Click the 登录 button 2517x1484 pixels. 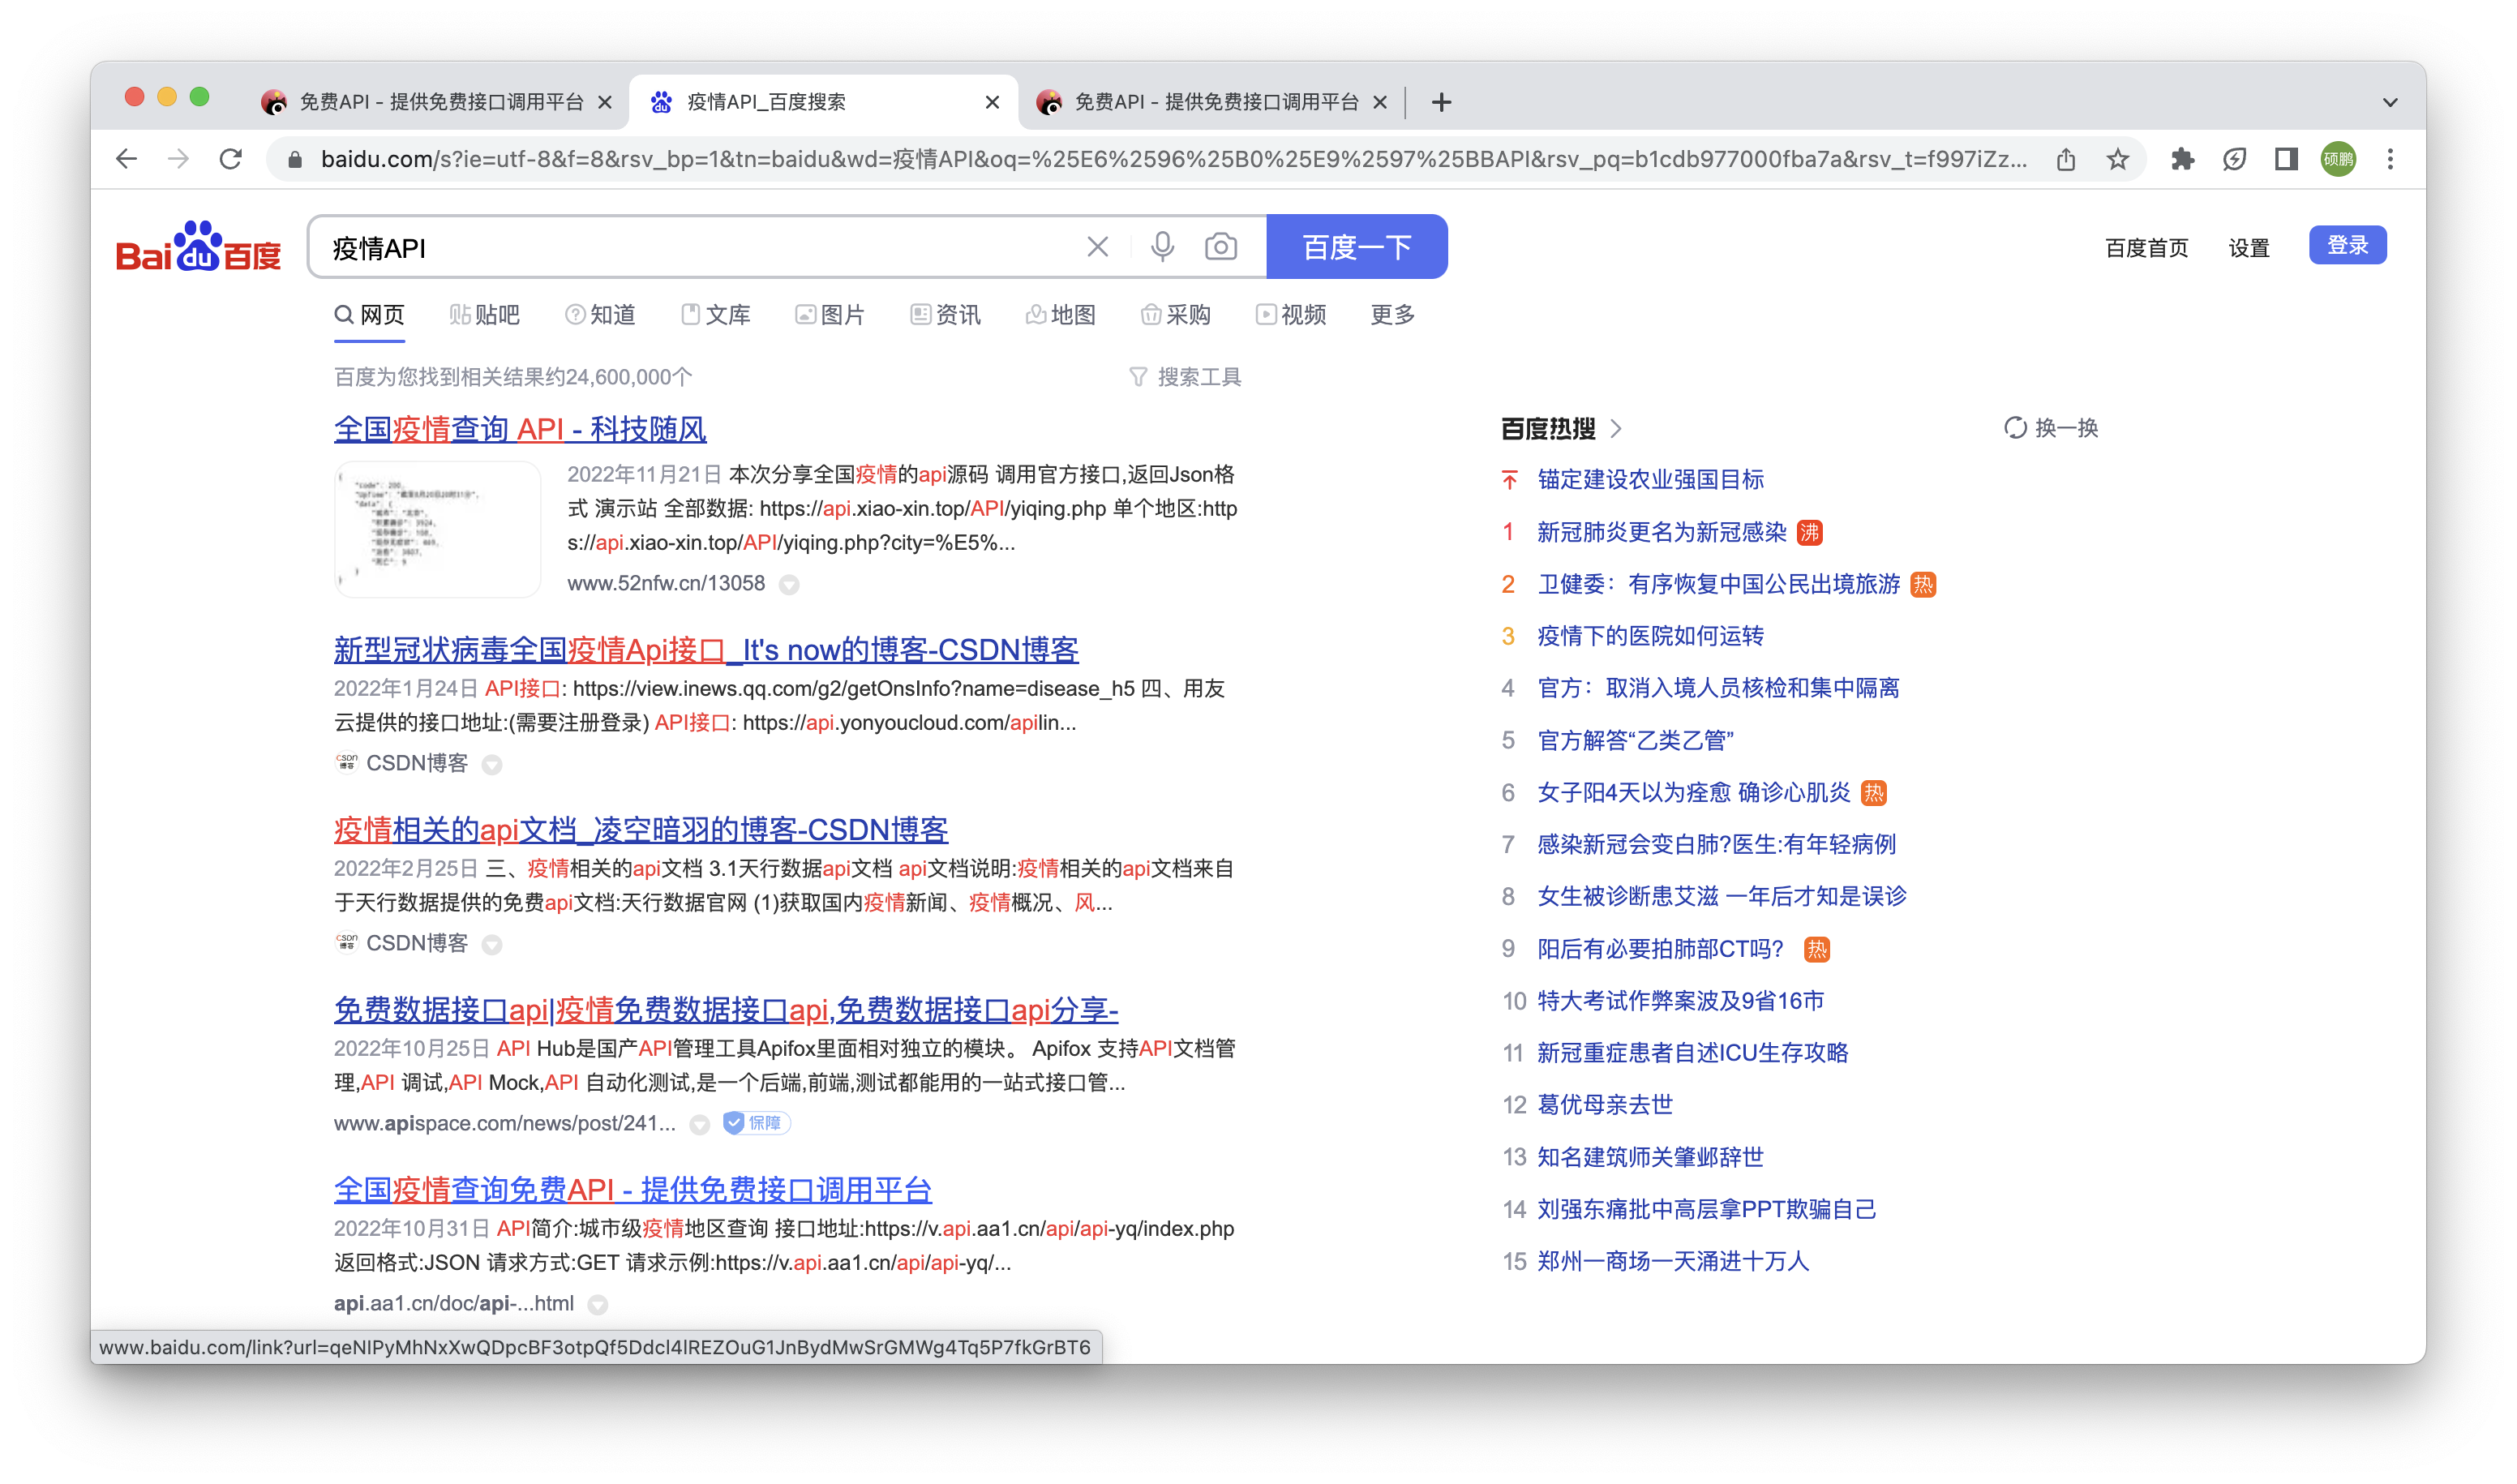2347,245
